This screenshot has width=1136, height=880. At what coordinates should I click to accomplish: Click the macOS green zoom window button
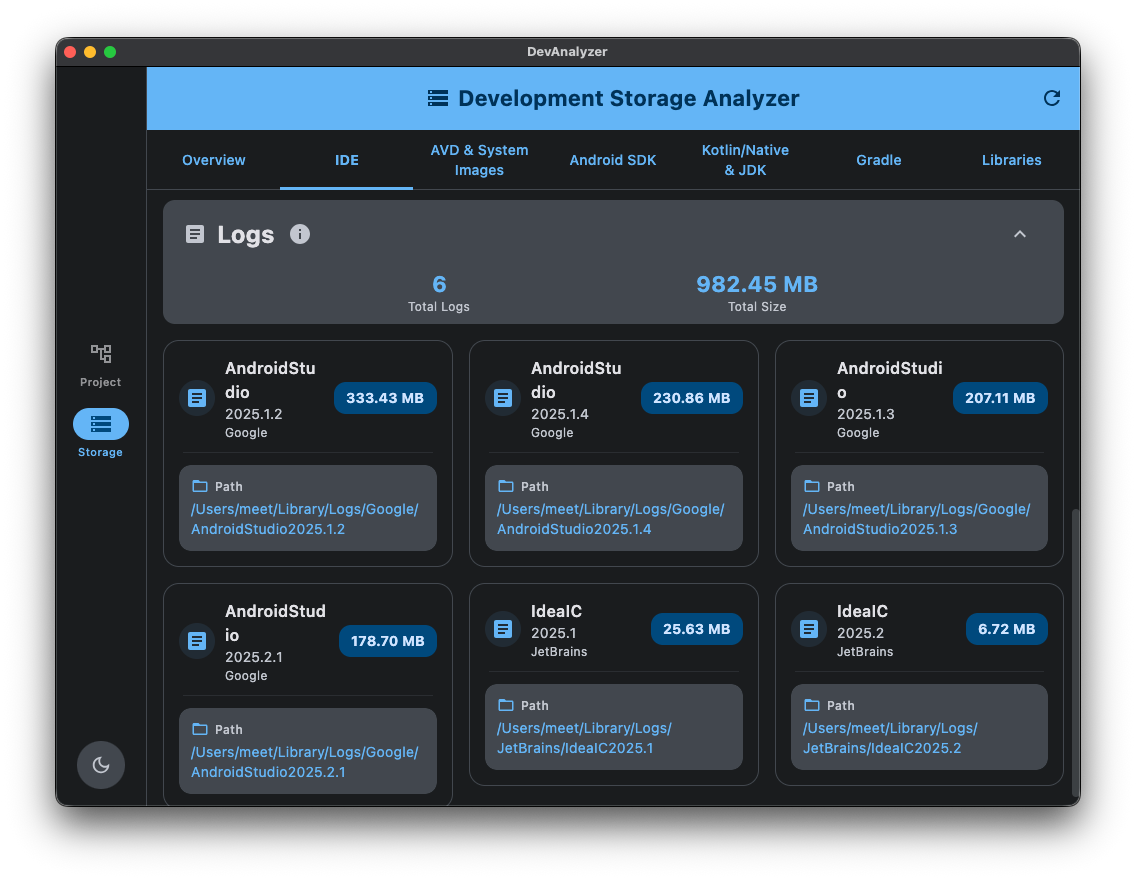click(x=110, y=52)
